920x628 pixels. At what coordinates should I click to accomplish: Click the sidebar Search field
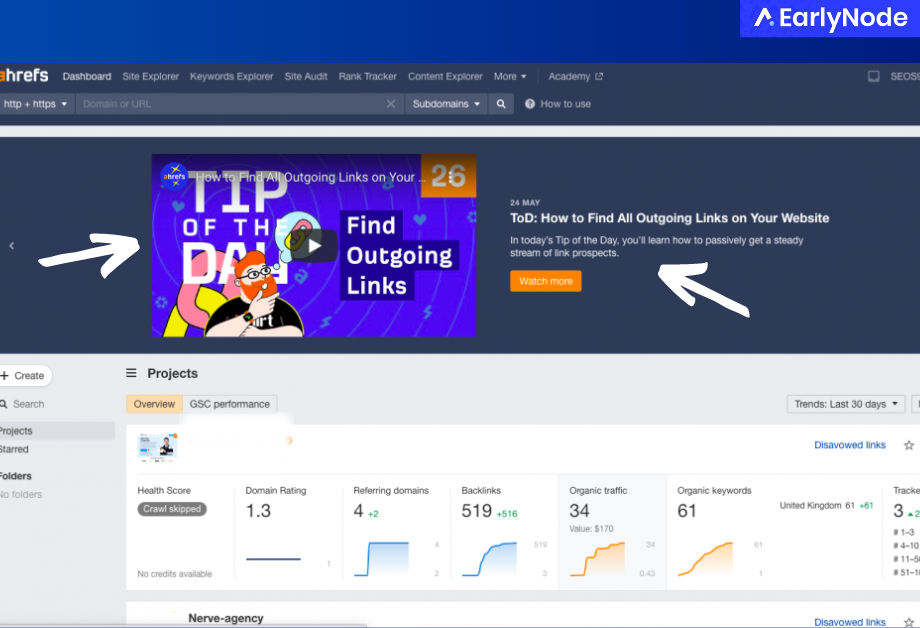28,404
